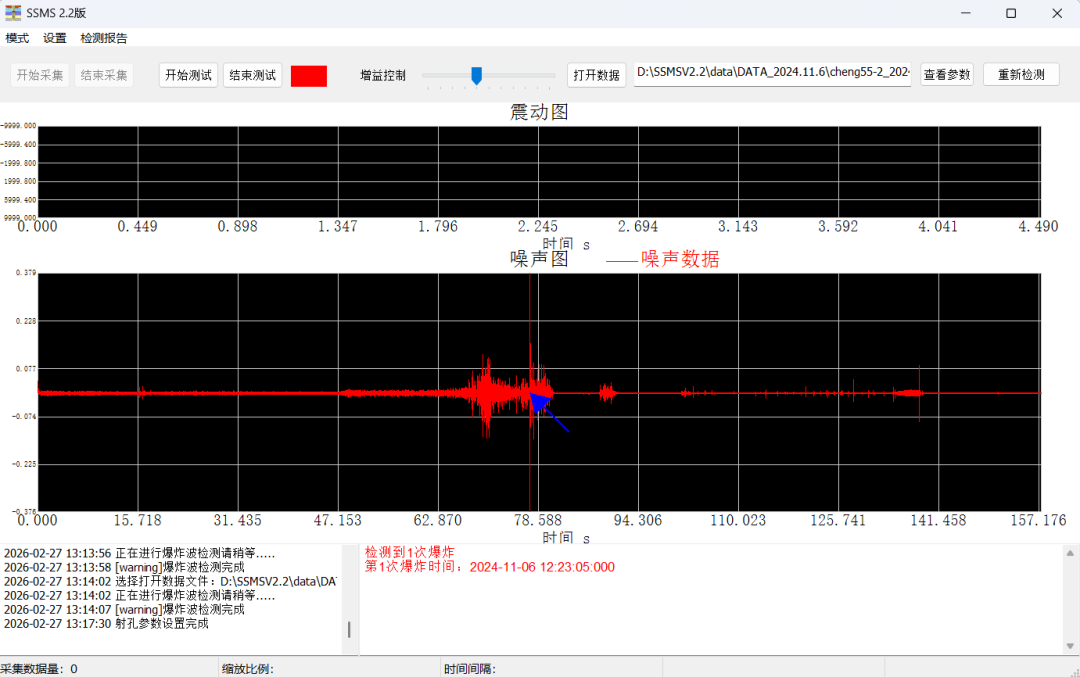The height and width of the screenshot is (677, 1080).
Task: Open the 模式 menu
Action: [17, 38]
